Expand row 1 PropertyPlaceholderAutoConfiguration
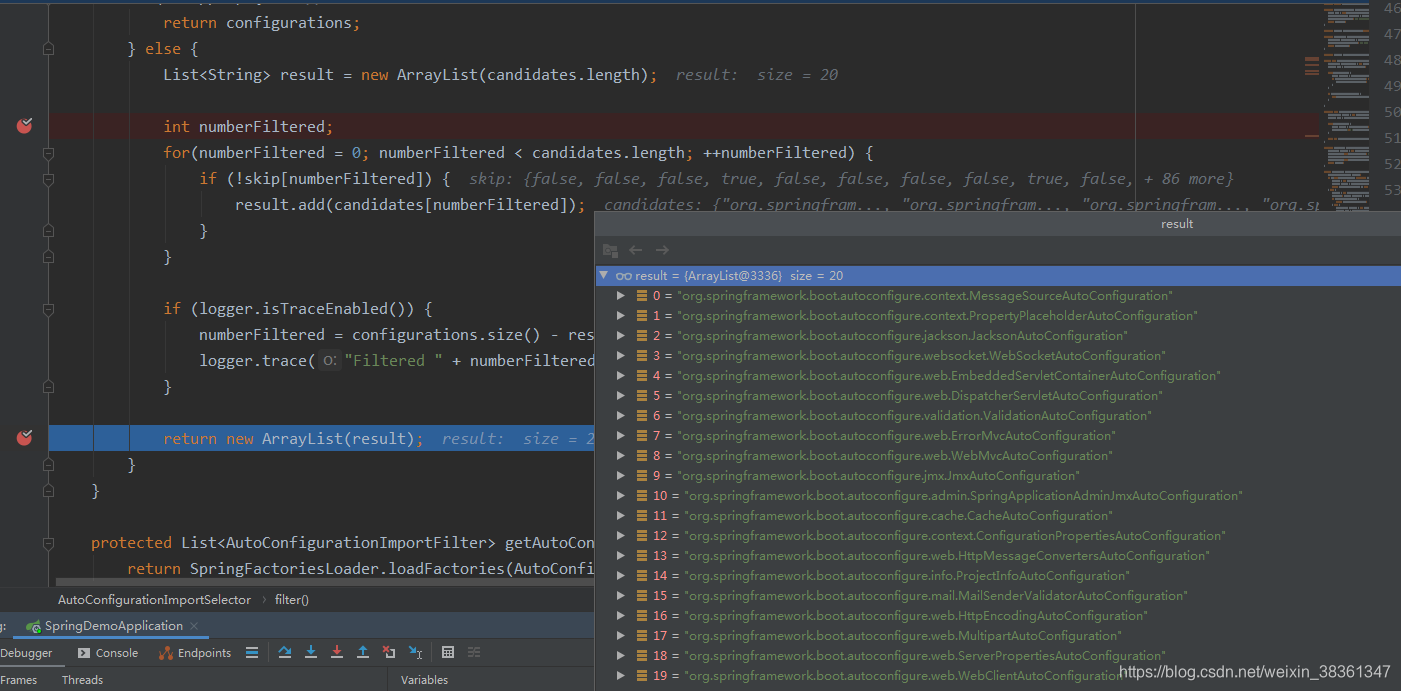This screenshot has width=1401, height=691. [x=621, y=315]
